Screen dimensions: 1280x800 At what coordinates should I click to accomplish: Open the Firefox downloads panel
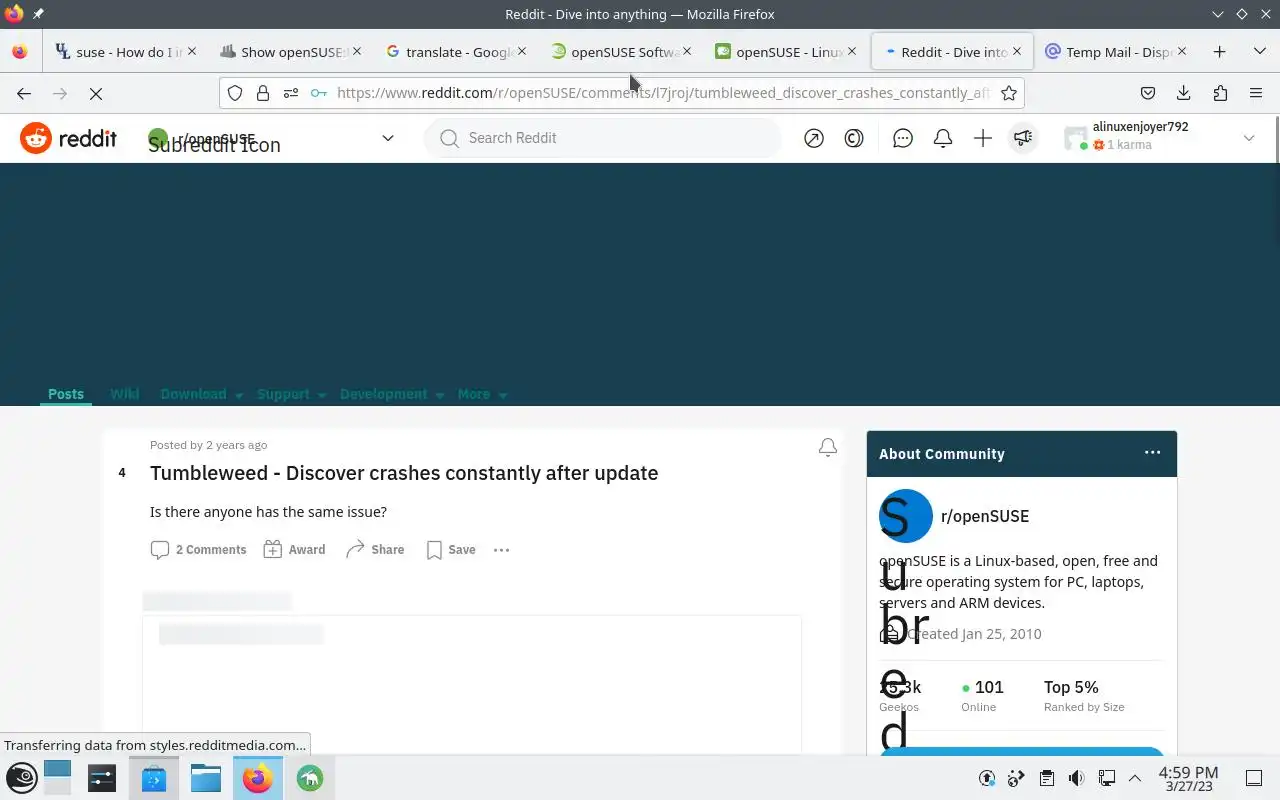1184,93
